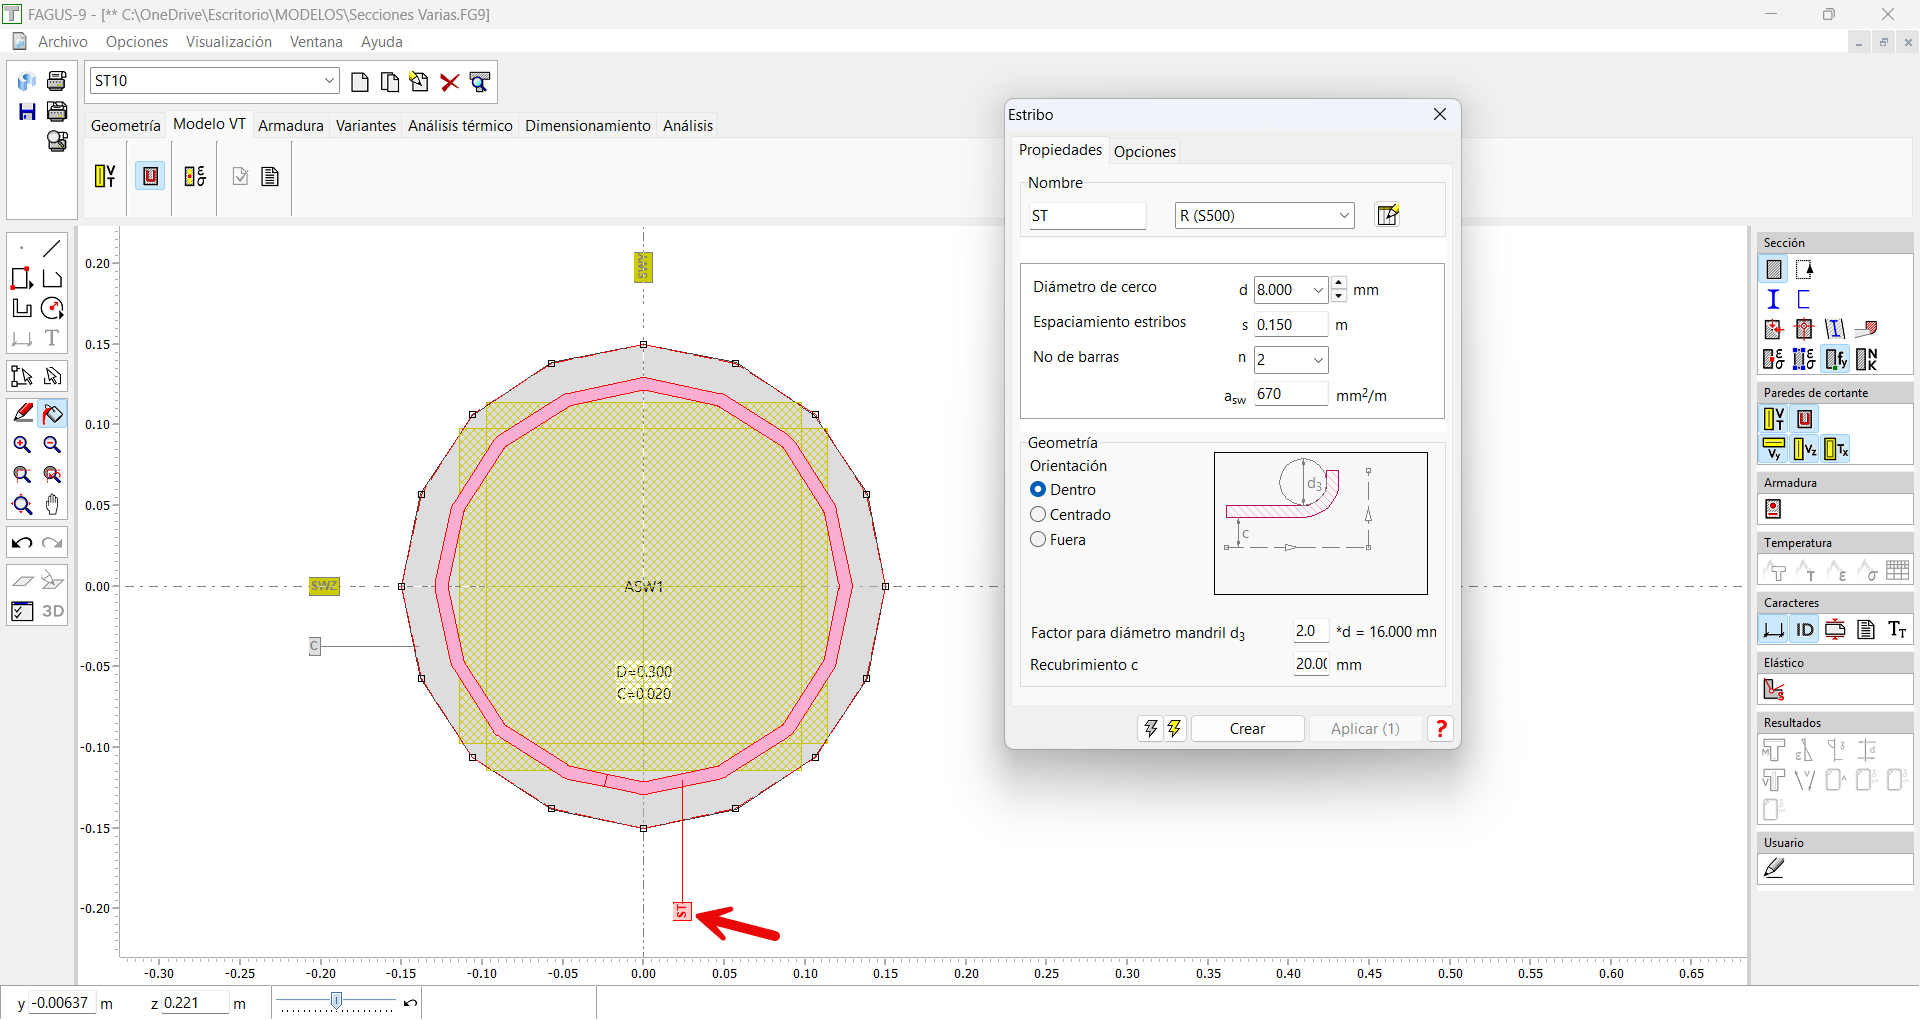Select the pan hand tool
The image size is (1920, 1020).
click(x=53, y=505)
